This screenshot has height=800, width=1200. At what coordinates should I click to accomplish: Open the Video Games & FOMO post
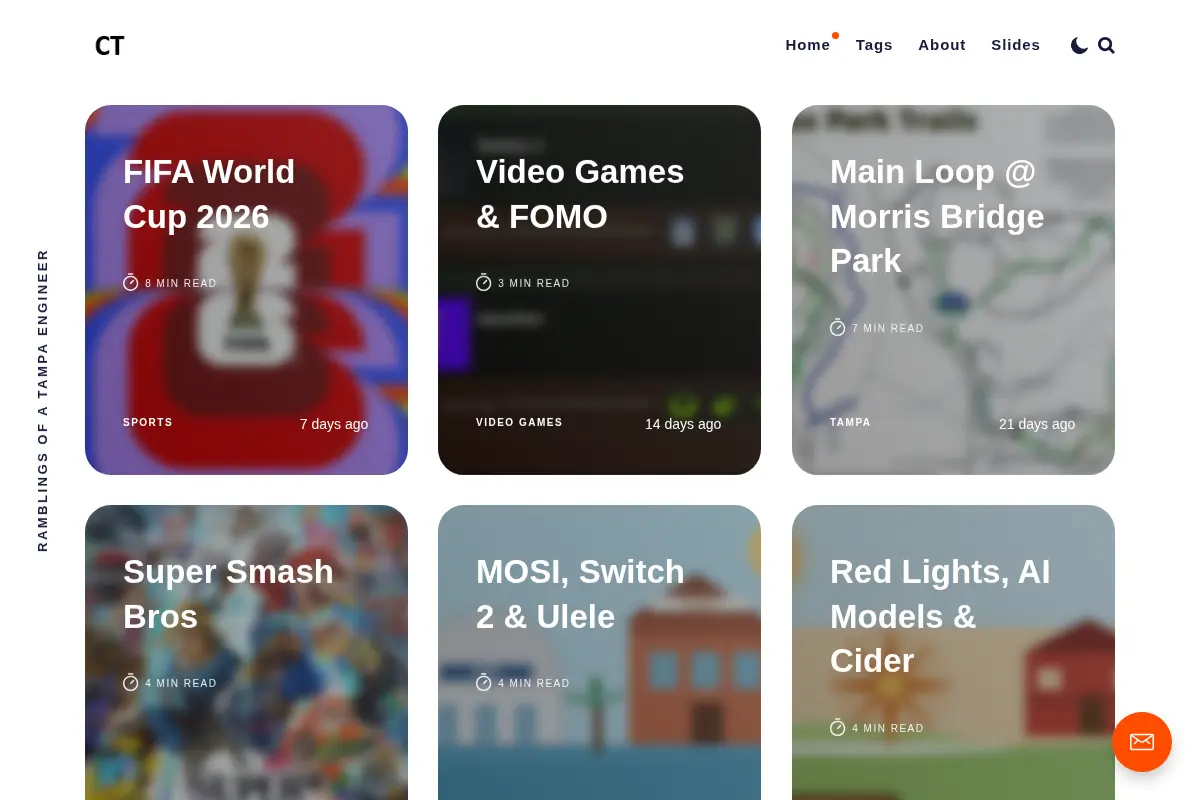[x=580, y=194]
